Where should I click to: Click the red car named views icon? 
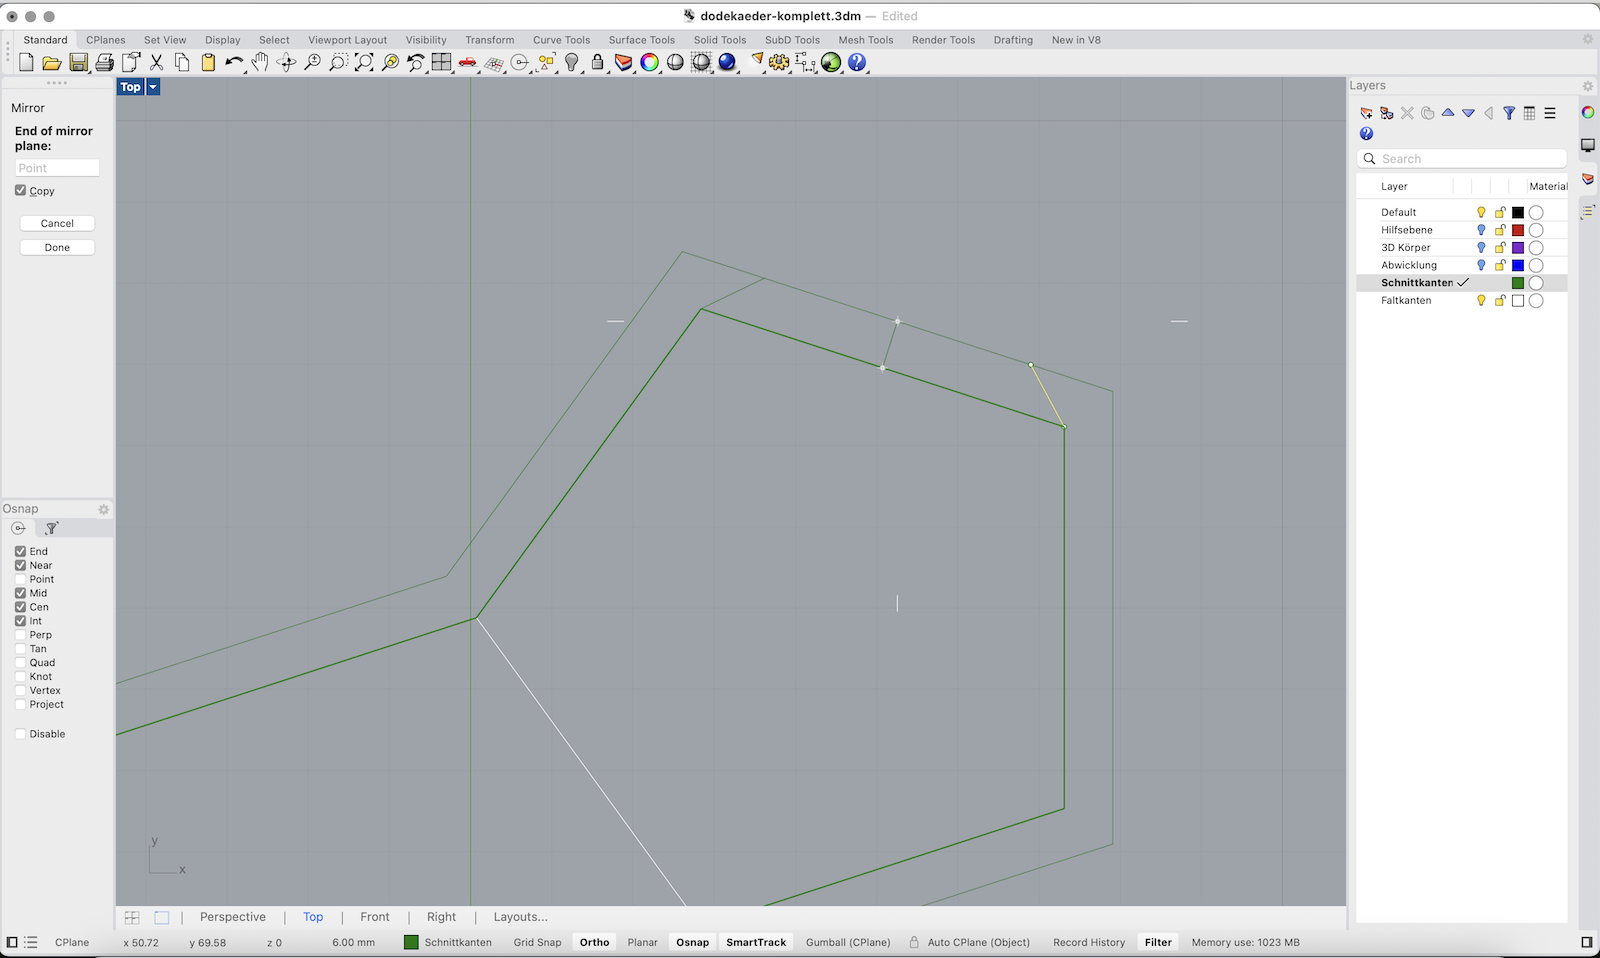(468, 62)
